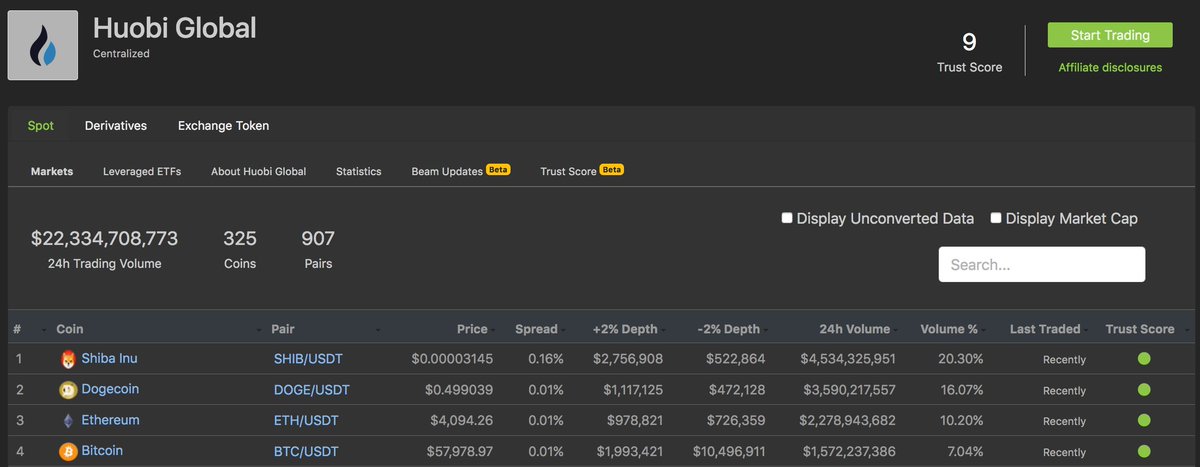Viewport: 1200px width, 467px height.
Task: Click the green Start Trading button
Action: (x=1110, y=35)
